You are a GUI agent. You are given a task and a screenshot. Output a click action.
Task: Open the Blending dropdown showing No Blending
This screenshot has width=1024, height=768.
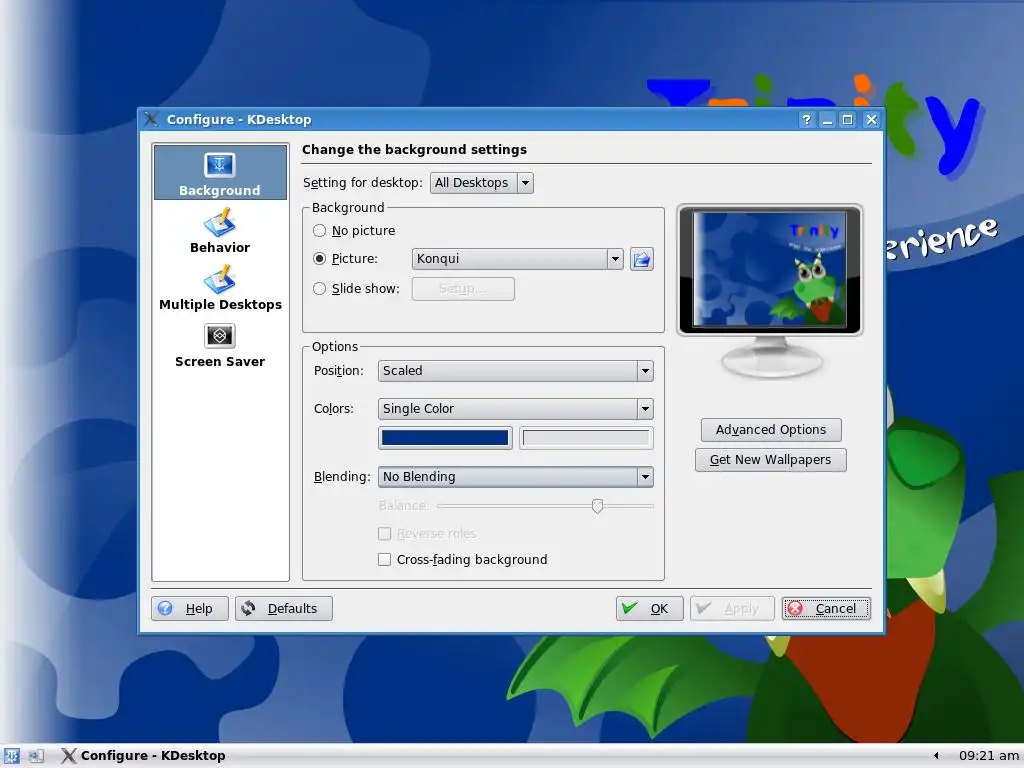pyautogui.click(x=516, y=477)
